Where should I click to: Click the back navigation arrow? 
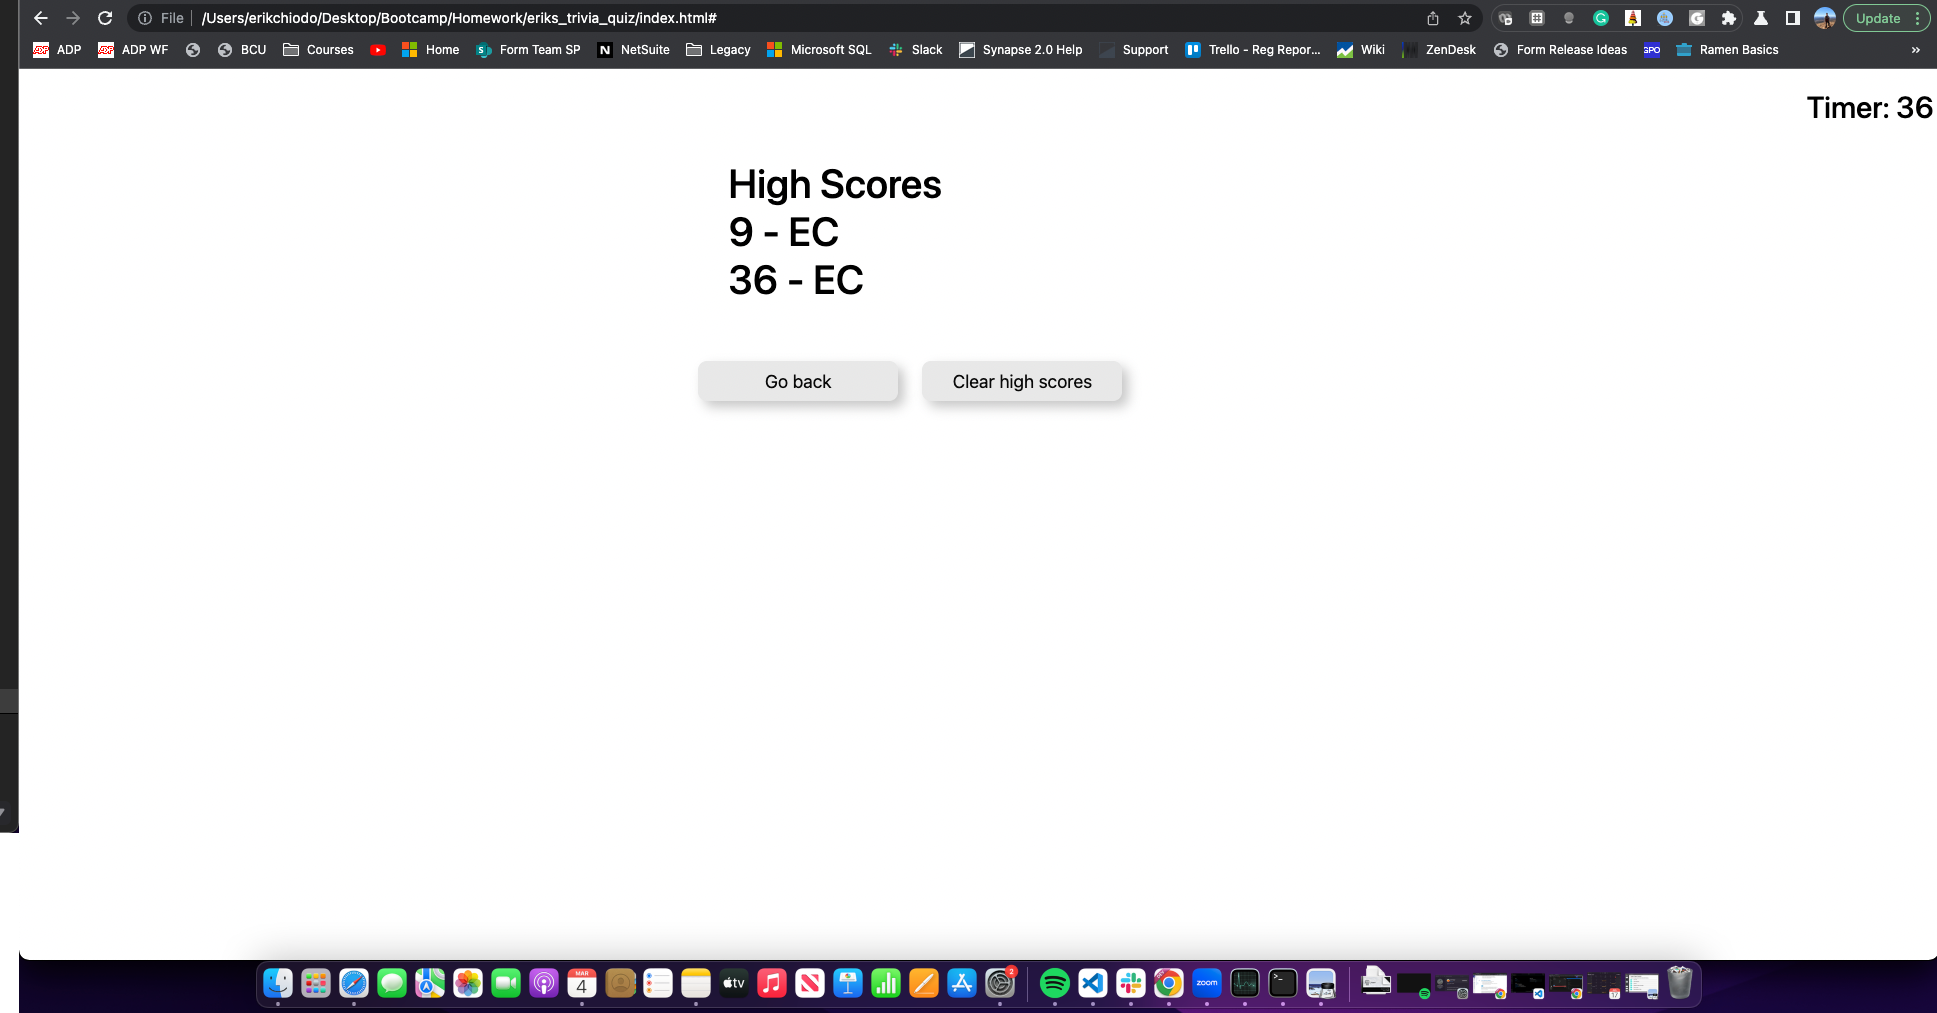pyautogui.click(x=39, y=17)
